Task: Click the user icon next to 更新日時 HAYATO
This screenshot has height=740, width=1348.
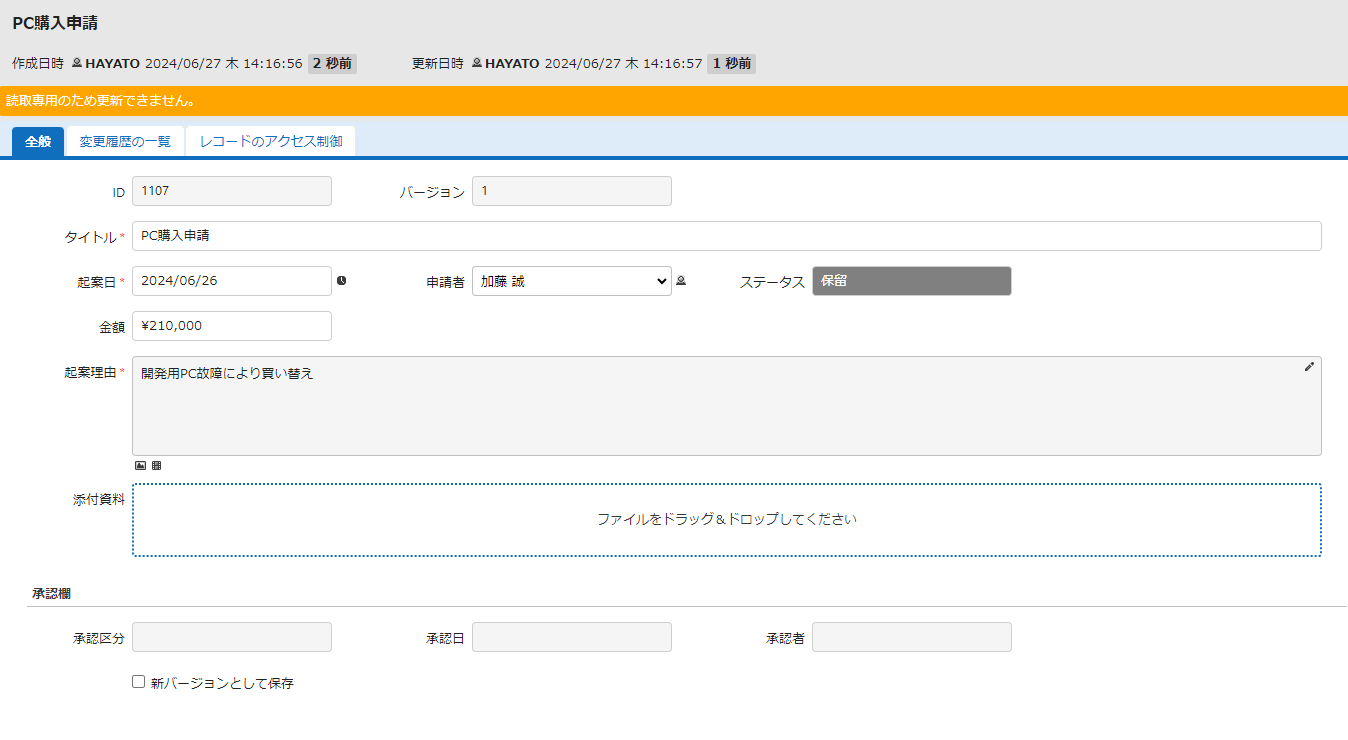Action: (x=477, y=63)
